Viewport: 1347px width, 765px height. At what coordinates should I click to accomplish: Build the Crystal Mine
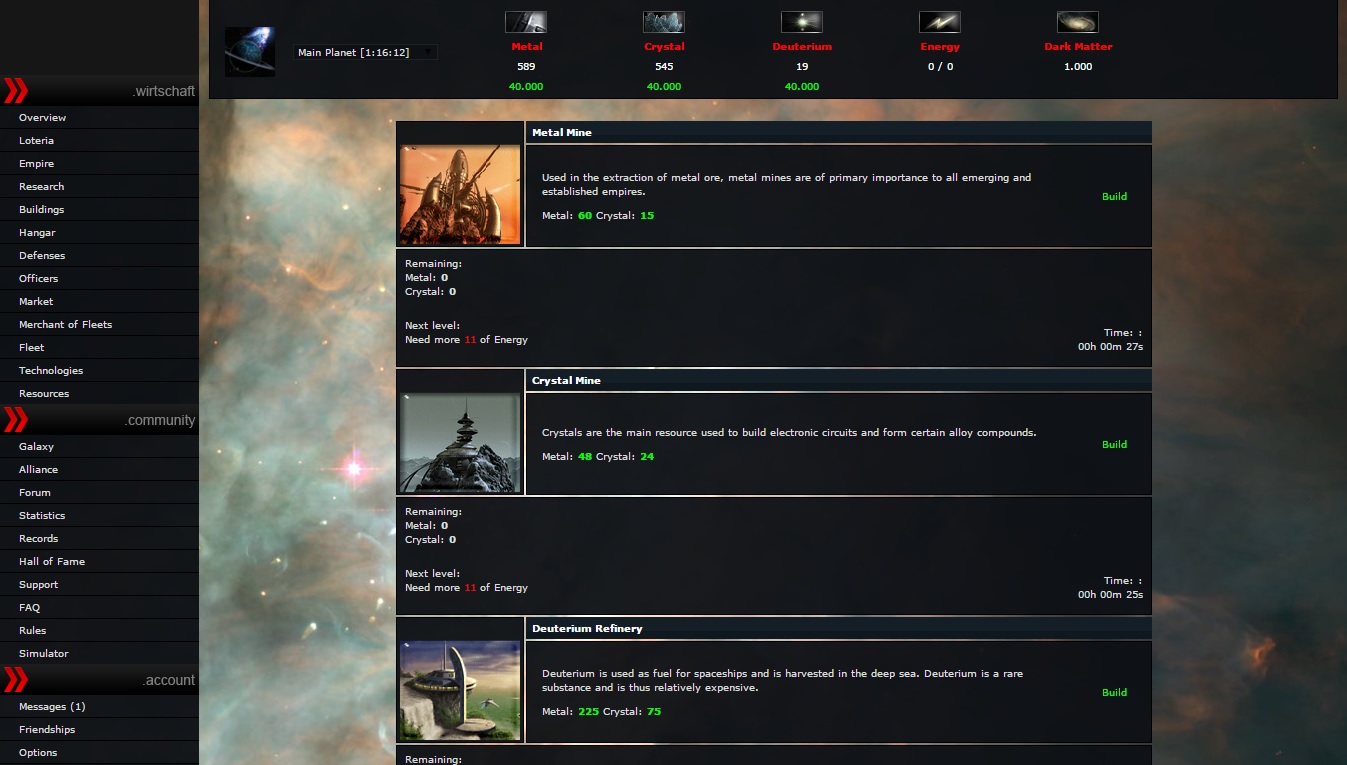click(x=1114, y=444)
